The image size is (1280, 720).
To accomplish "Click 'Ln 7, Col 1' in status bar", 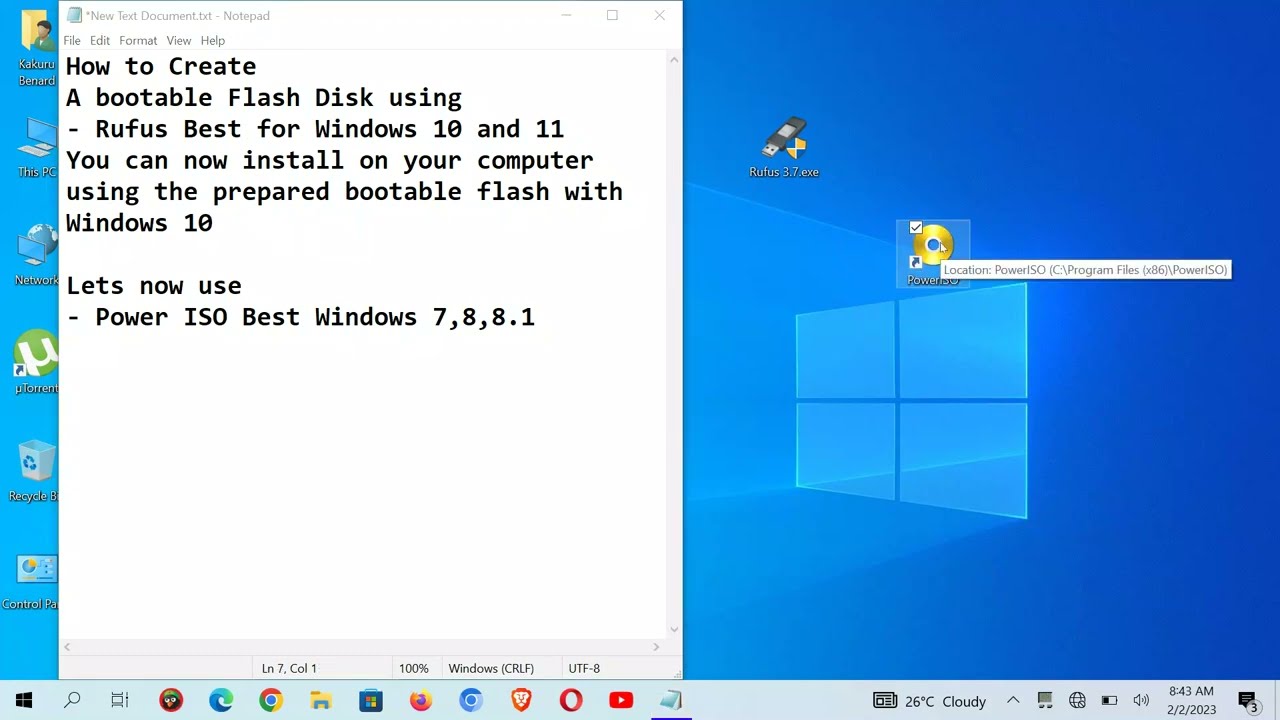I will tap(289, 668).
